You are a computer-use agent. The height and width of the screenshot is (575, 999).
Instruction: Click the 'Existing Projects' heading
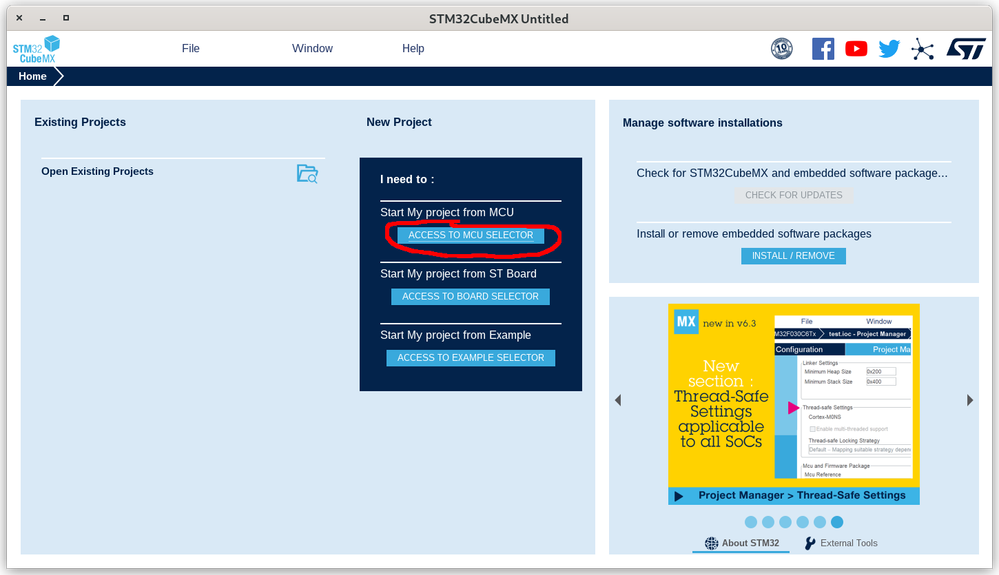[x=80, y=122]
